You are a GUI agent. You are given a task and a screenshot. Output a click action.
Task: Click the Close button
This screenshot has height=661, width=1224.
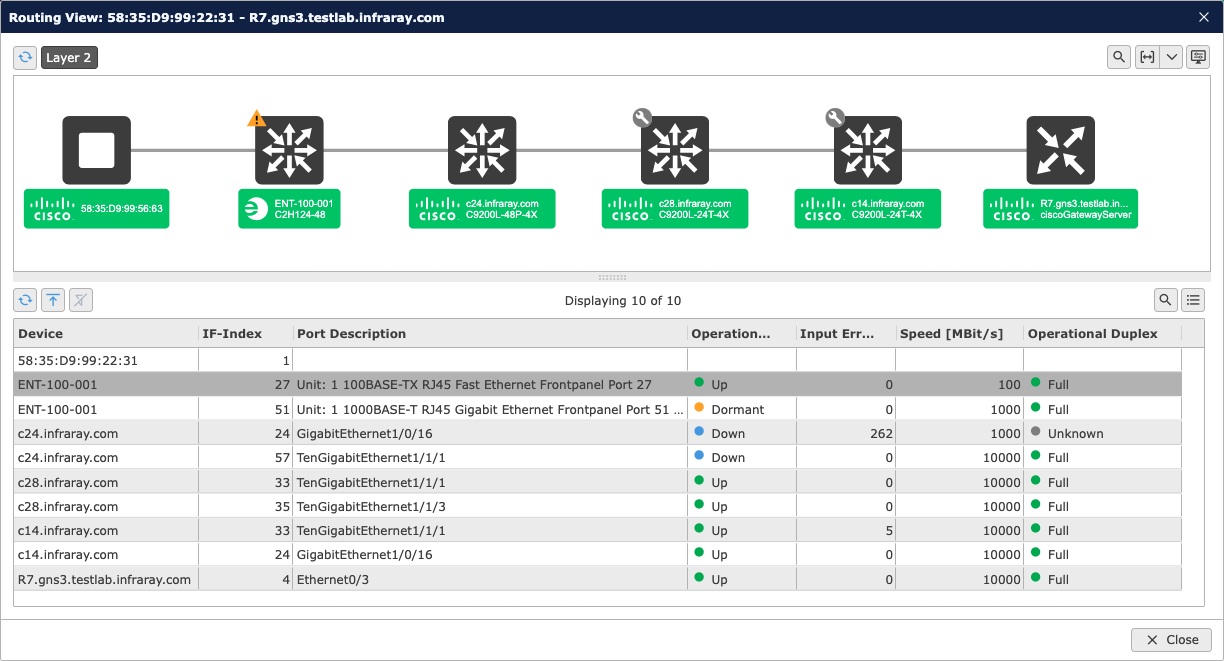pos(1171,640)
